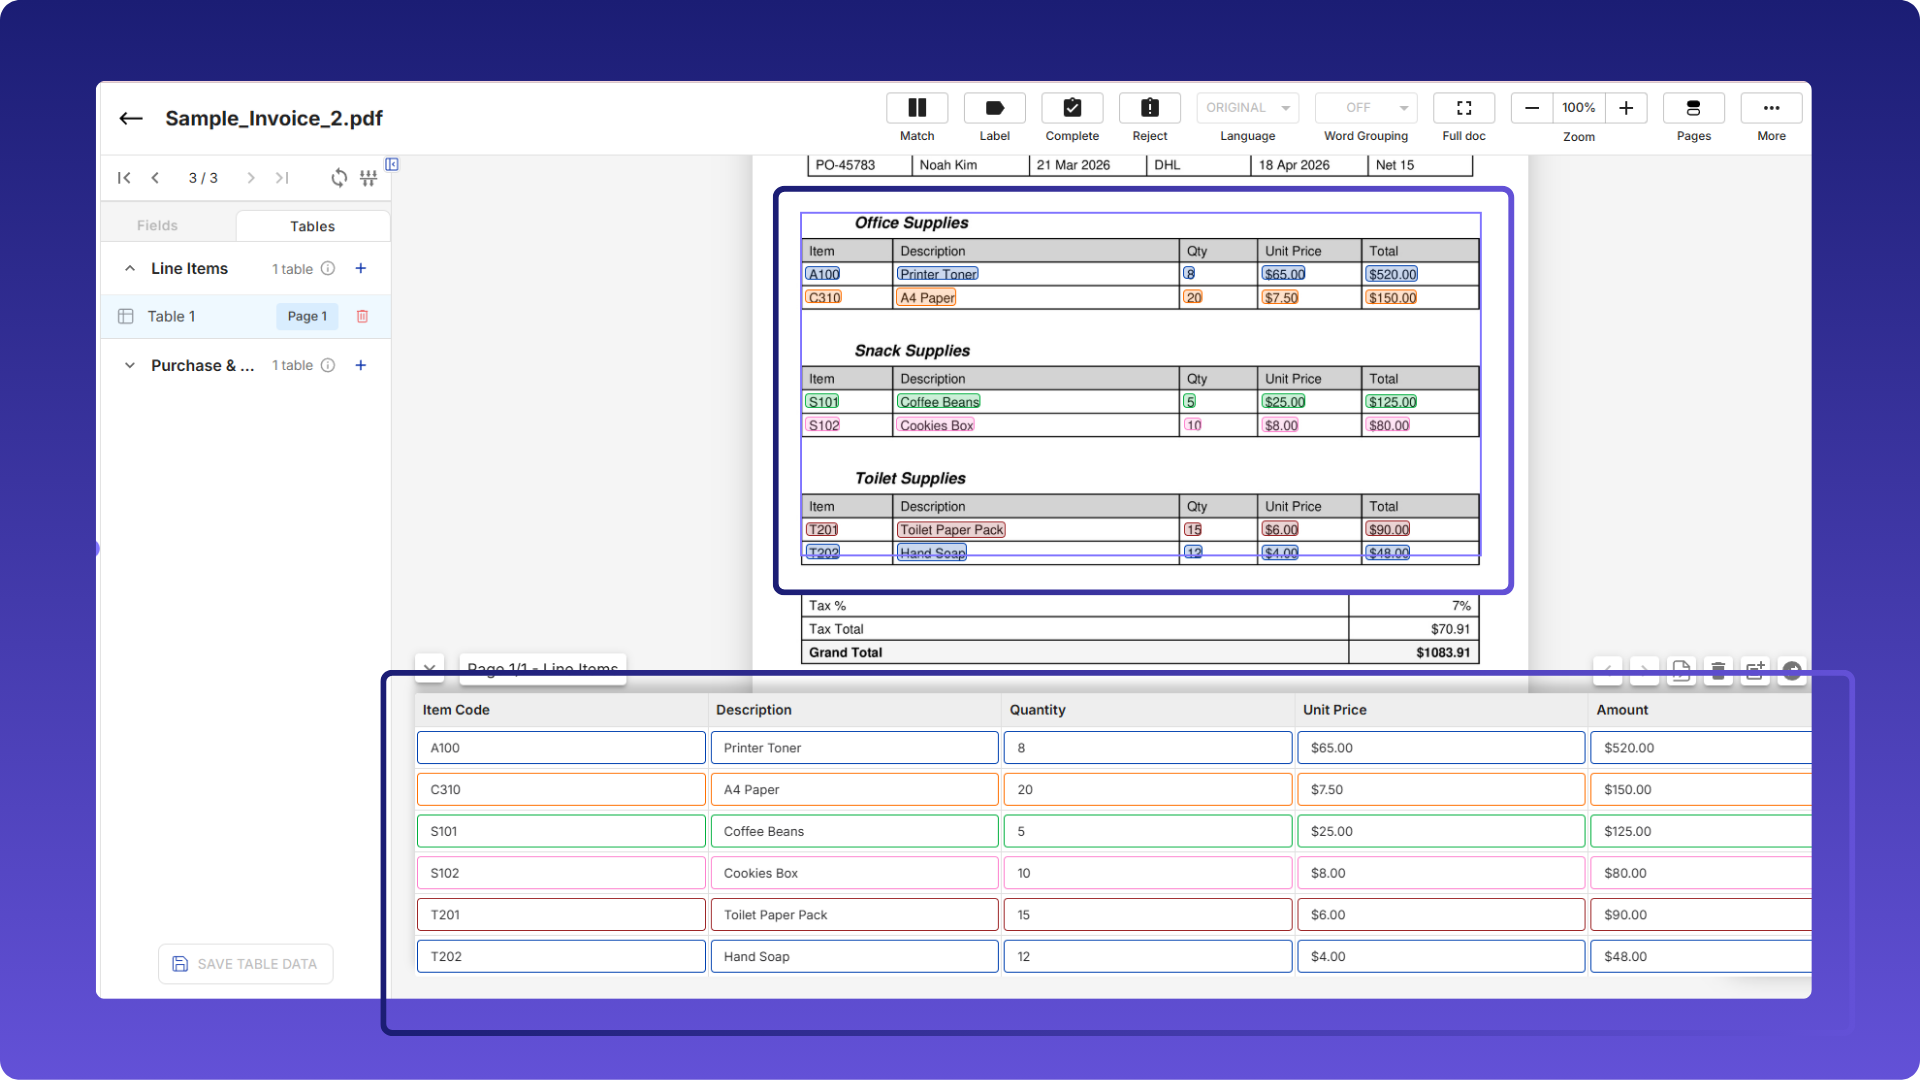Click Line Items info icon

pos(328,268)
